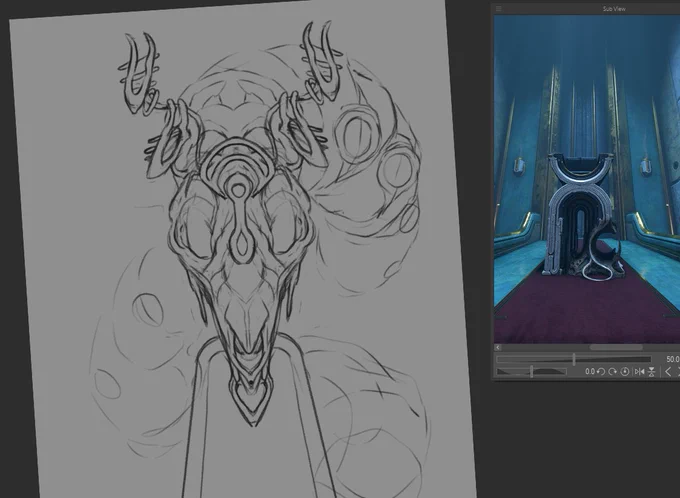Image resolution: width=680 pixels, height=498 pixels.
Task: Click the Sub View panel title
Action: point(614,9)
